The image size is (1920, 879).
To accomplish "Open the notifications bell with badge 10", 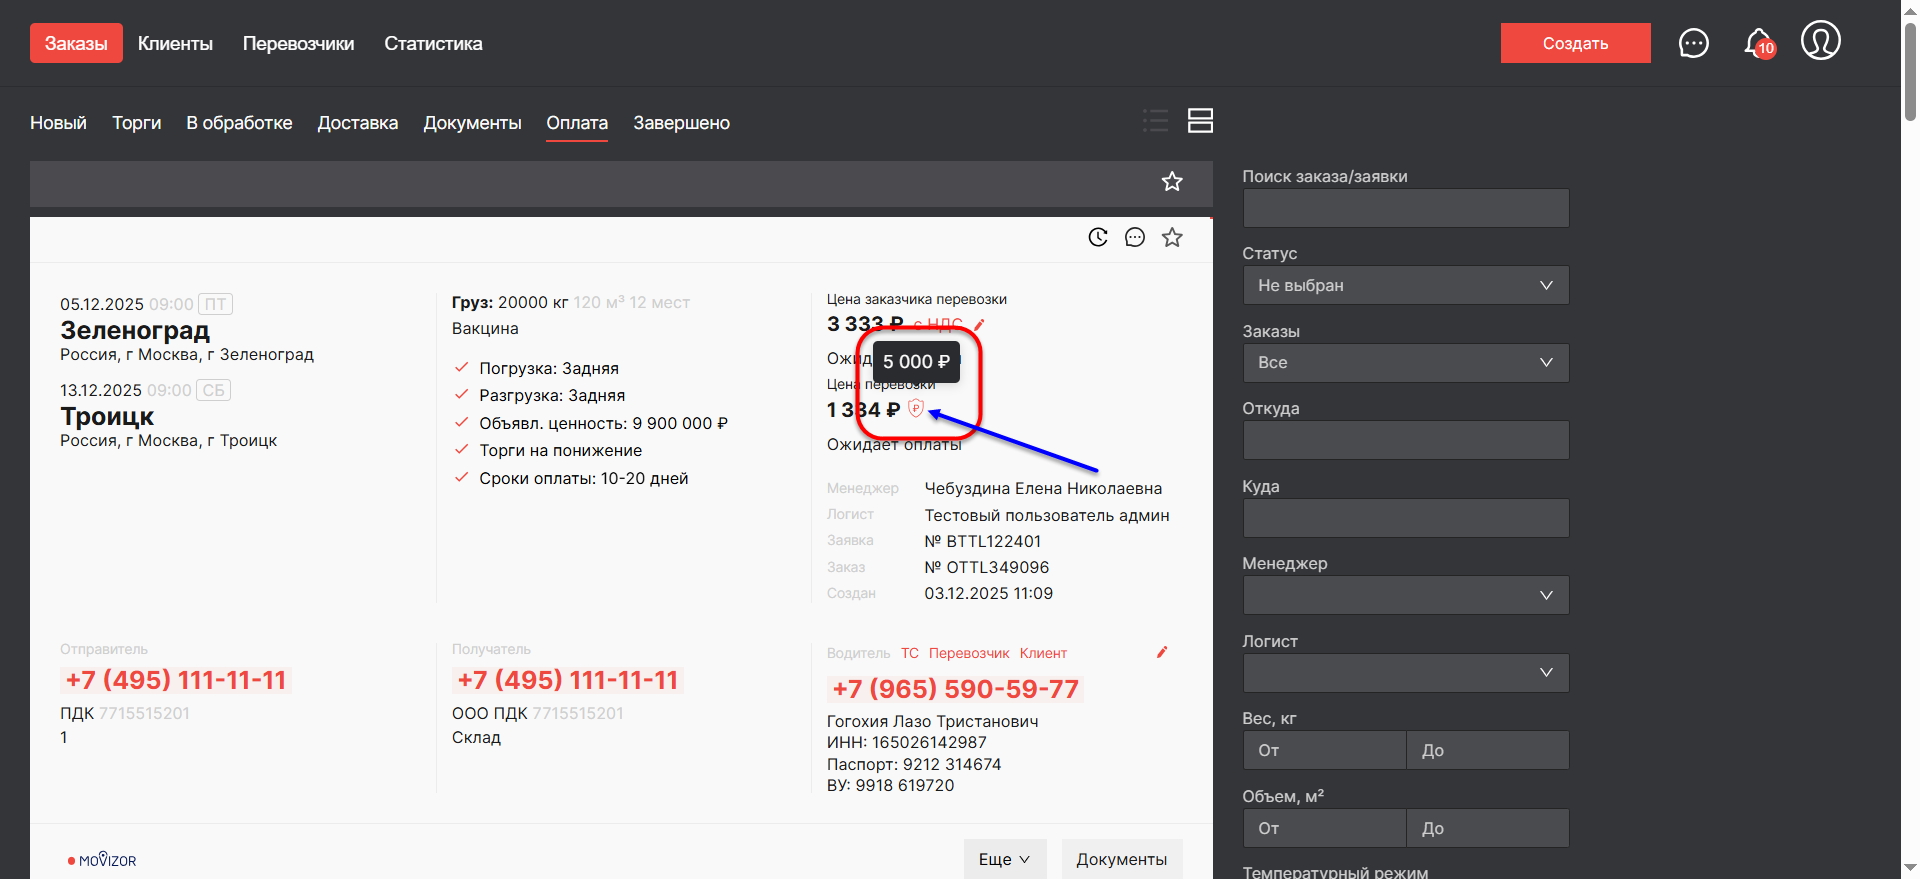I will click(1758, 43).
